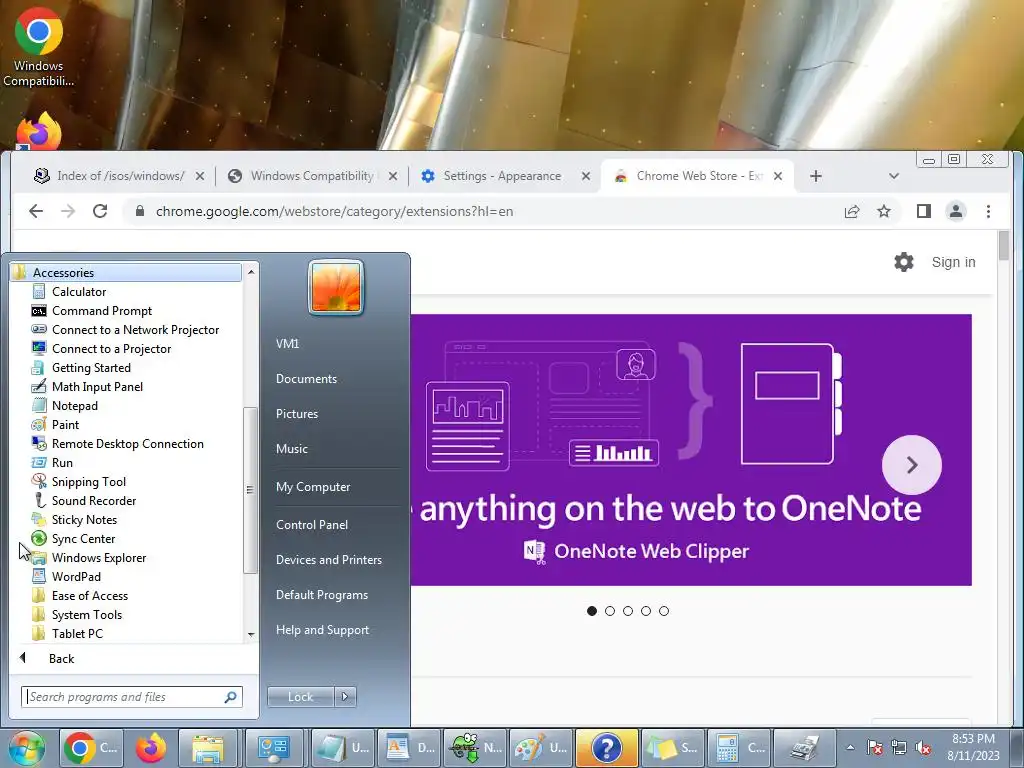This screenshot has height=768, width=1024.
Task: Open Calculator from Accessories menu
Action: pyautogui.click(x=78, y=292)
